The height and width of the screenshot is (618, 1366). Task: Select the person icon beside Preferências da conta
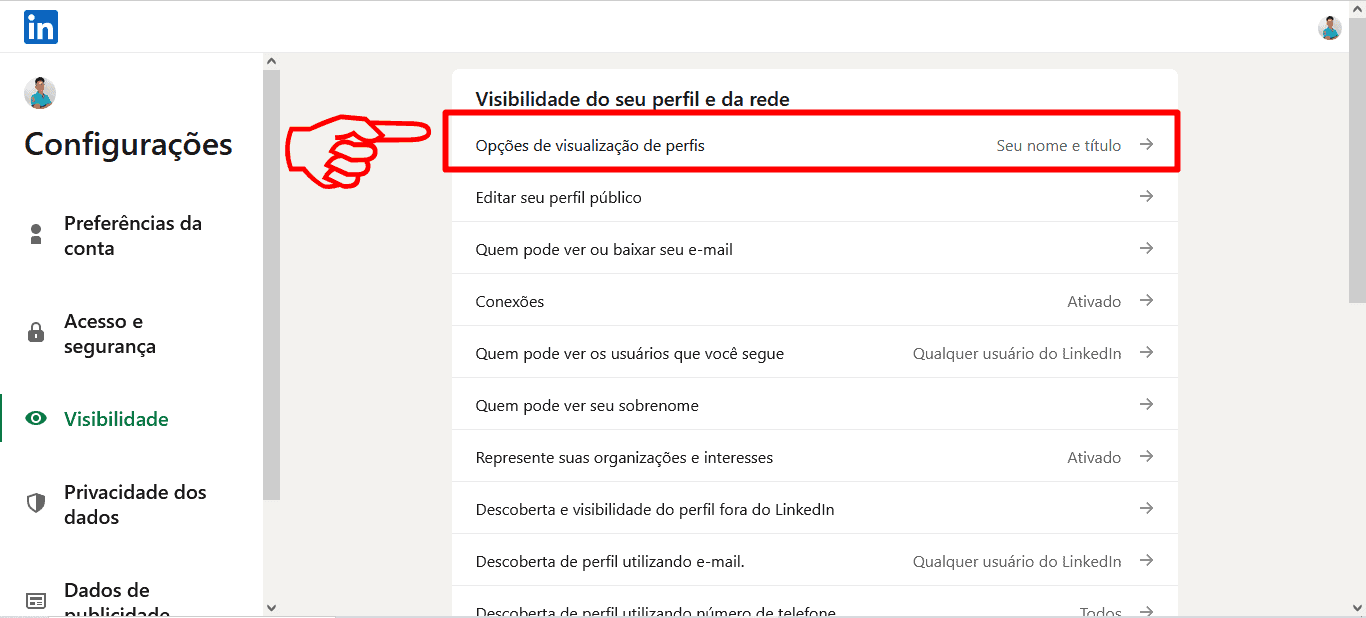[x=36, y=235]
